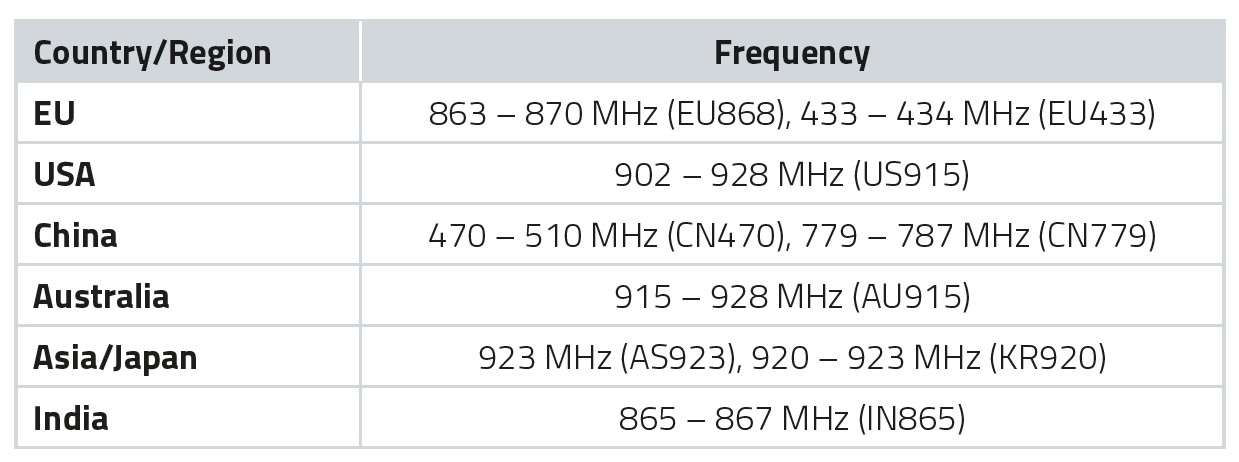Click the India row label
This screenshot has width=1239, height=462.
(x=70, y=417)
